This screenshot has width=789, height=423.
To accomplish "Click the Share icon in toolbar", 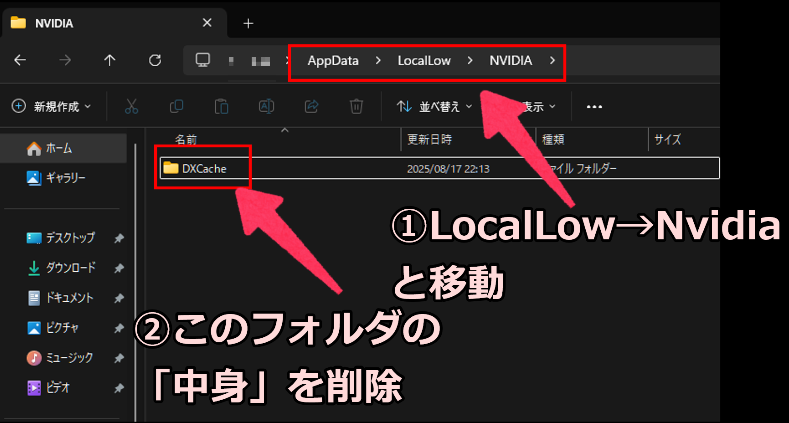I will (x=311, y=106).
